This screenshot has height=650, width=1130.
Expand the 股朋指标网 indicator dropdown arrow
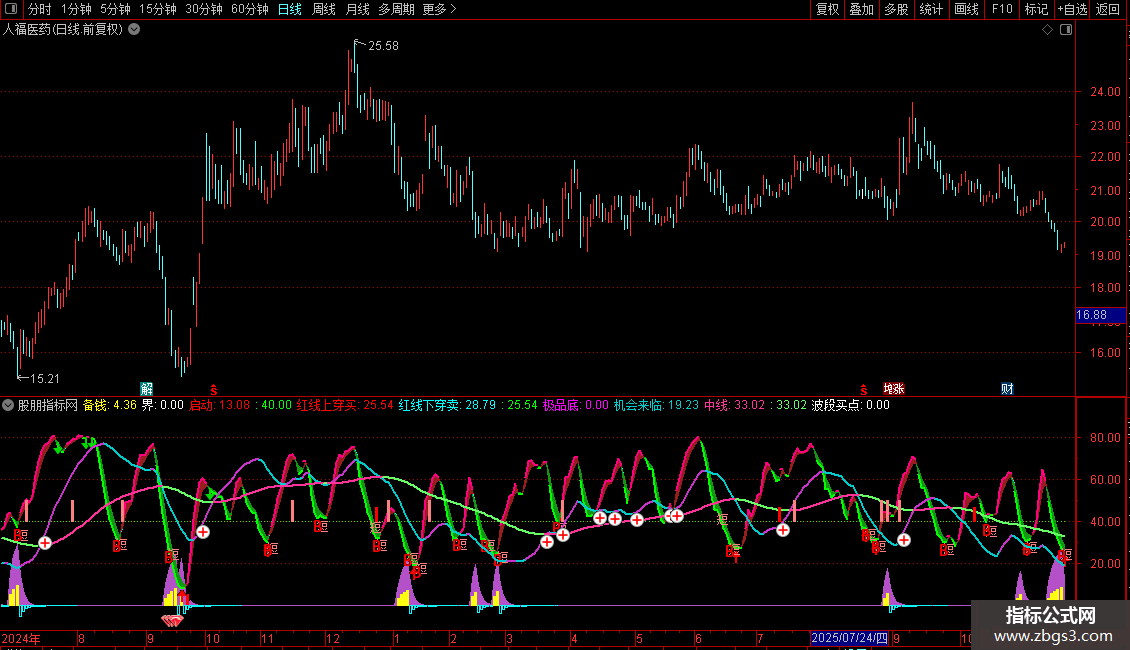(x=8, y=405)
